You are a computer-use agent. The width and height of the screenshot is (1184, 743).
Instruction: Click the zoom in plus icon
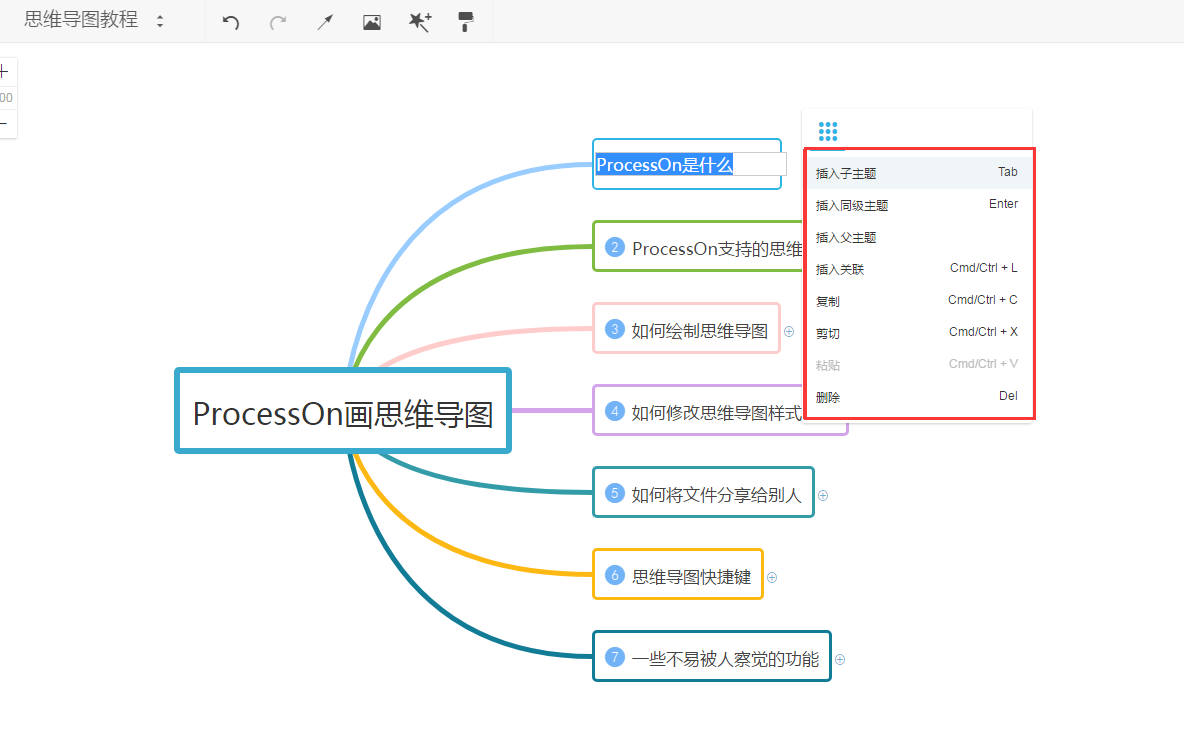(x=3, y=71)
